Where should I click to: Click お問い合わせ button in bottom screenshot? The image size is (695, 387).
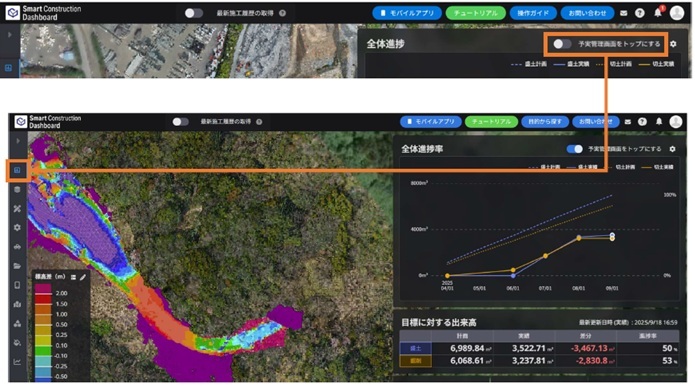pyautogui.click(x=596, y=121)
